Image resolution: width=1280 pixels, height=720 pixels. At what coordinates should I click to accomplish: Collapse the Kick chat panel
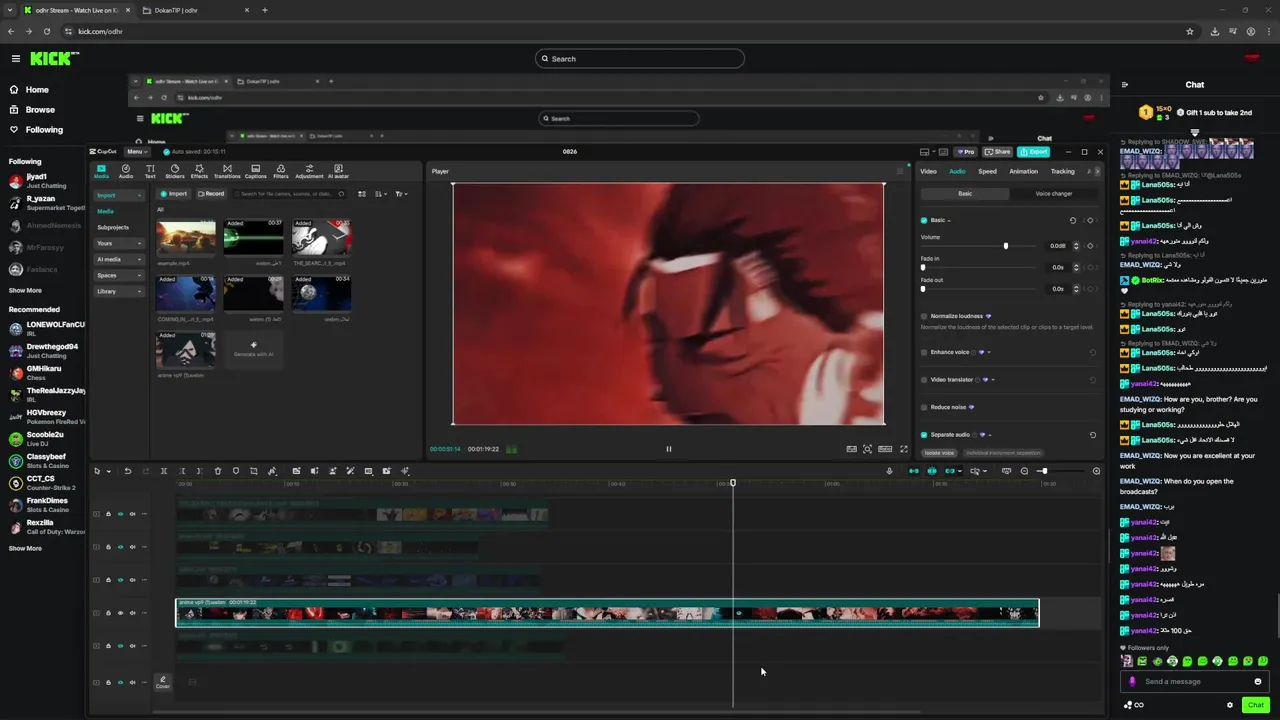tap(1125, 85)
